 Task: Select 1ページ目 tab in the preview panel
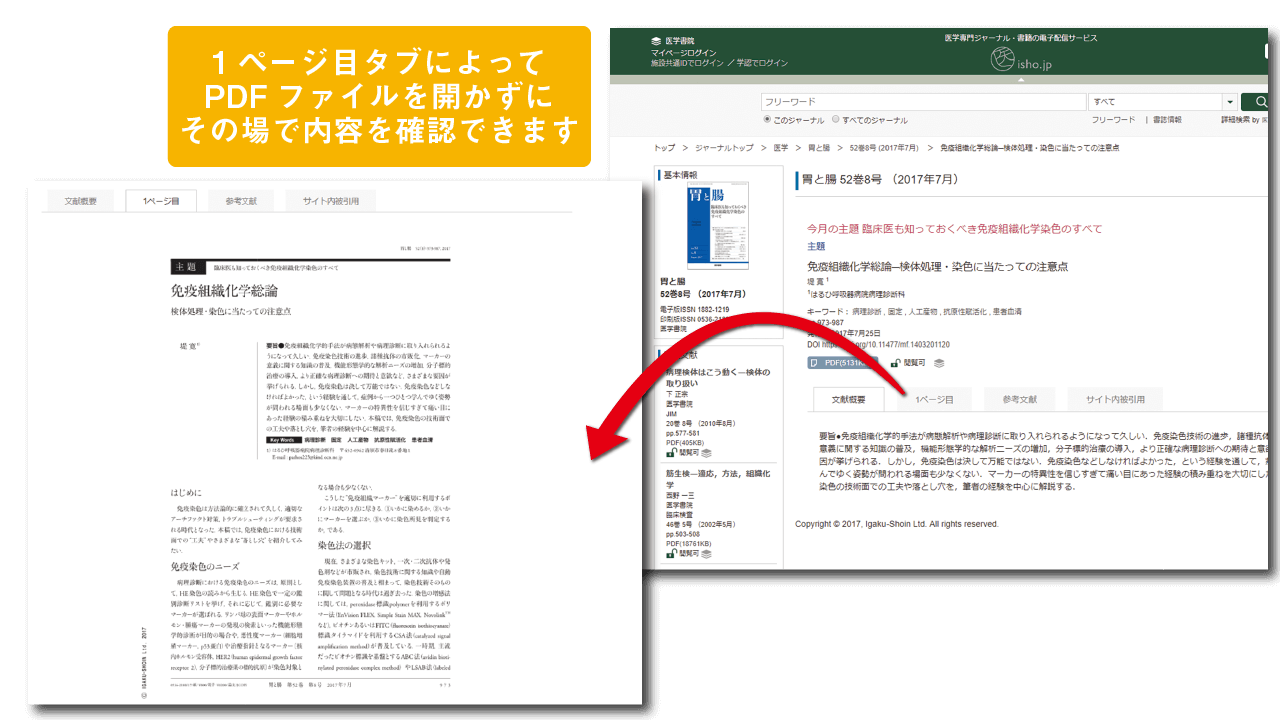point(160,201)
